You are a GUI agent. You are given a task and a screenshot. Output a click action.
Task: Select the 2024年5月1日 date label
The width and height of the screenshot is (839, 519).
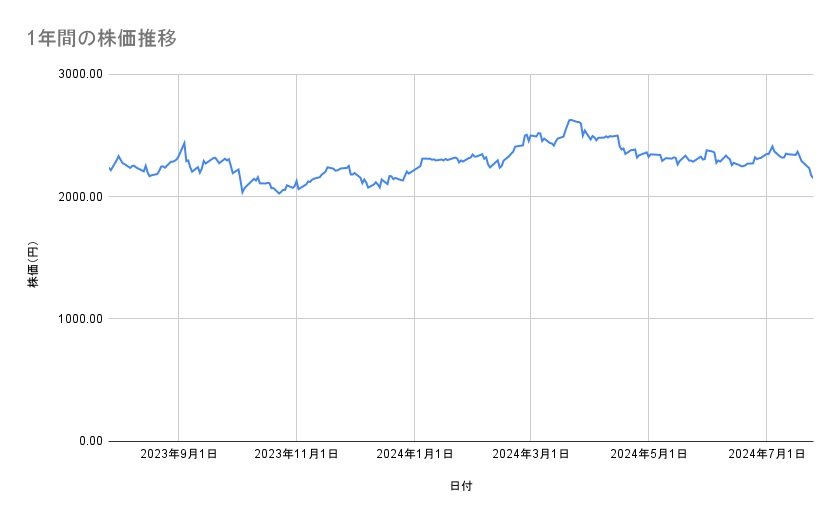pos(649,455)
